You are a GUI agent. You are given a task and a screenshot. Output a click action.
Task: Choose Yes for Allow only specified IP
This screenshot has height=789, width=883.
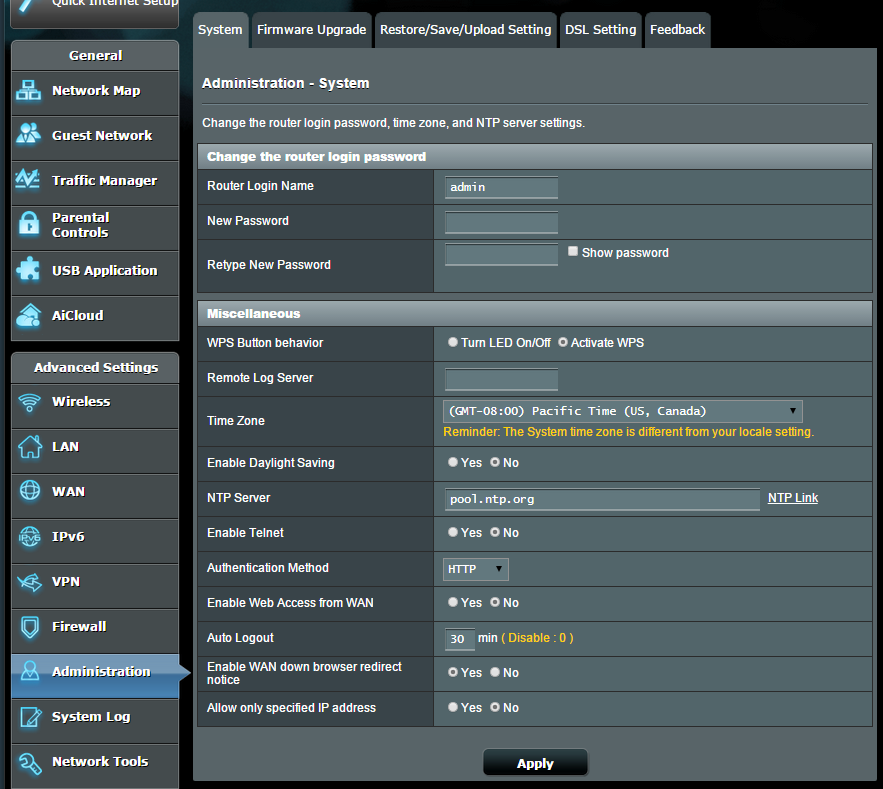(453, 707)
